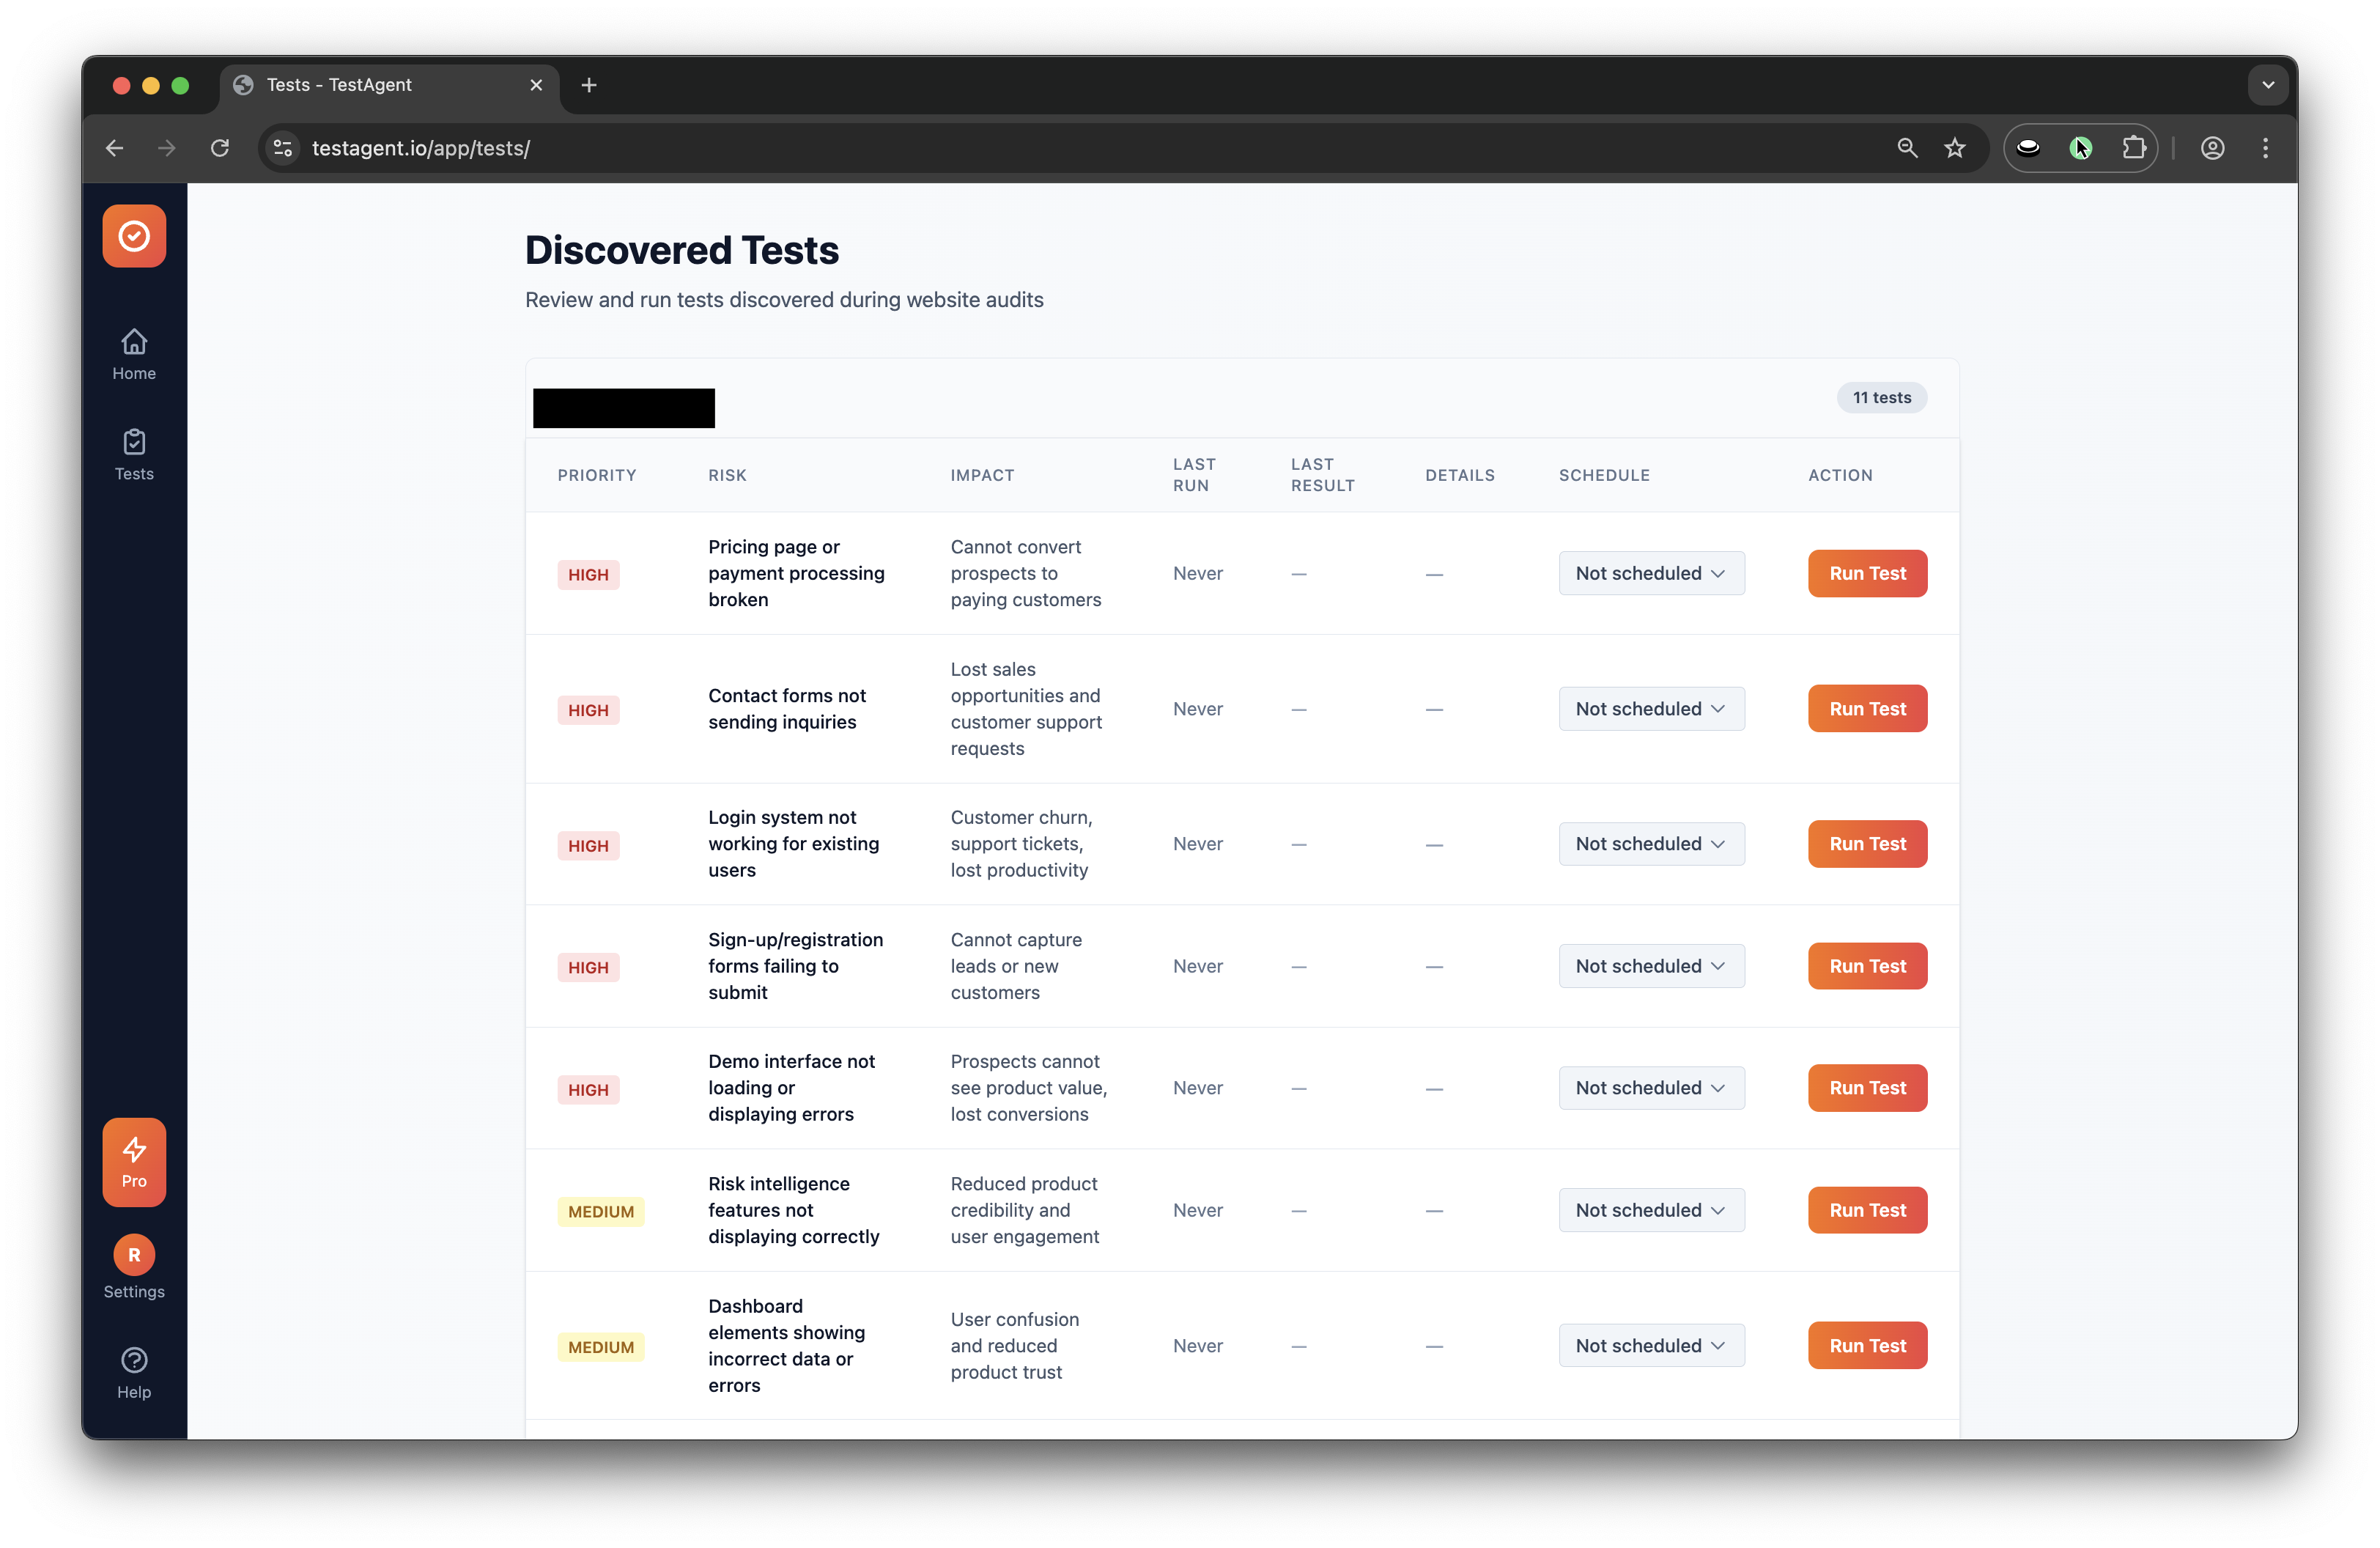Reload the current page

coord(220,148)
